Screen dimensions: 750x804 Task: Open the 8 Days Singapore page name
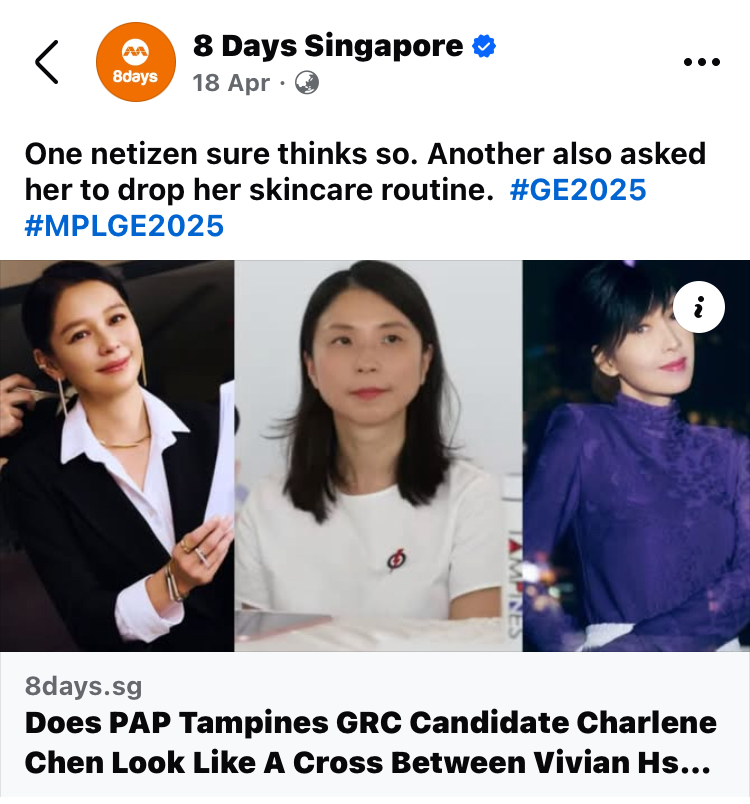pos(328,46)
